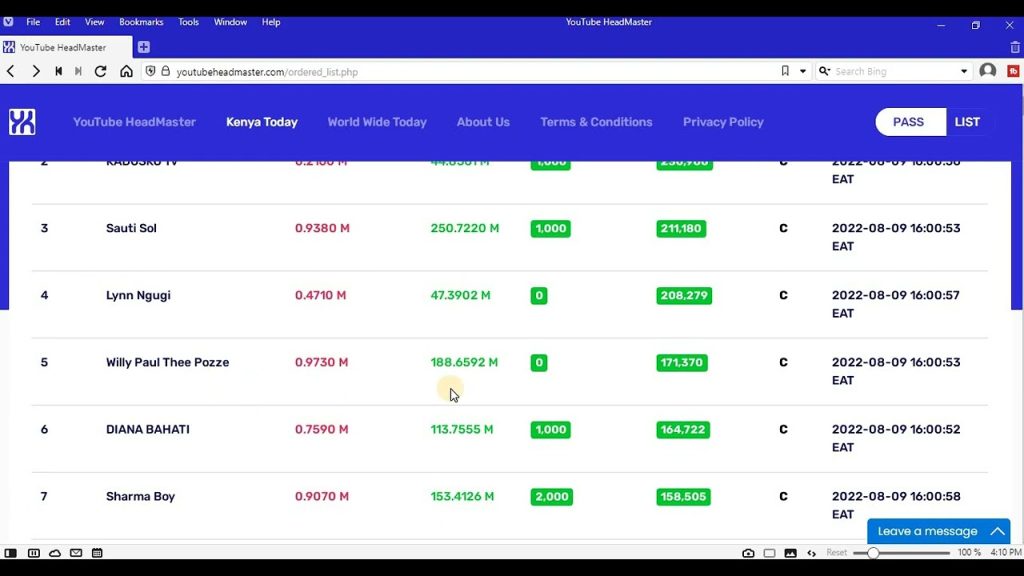The width and height of the screenshot is (1024, 576).
Task: Open the View menu
Action: point(94,22)
